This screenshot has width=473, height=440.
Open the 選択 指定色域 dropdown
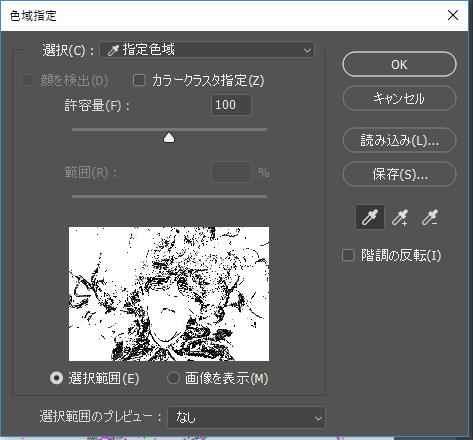tap(207, 50)
